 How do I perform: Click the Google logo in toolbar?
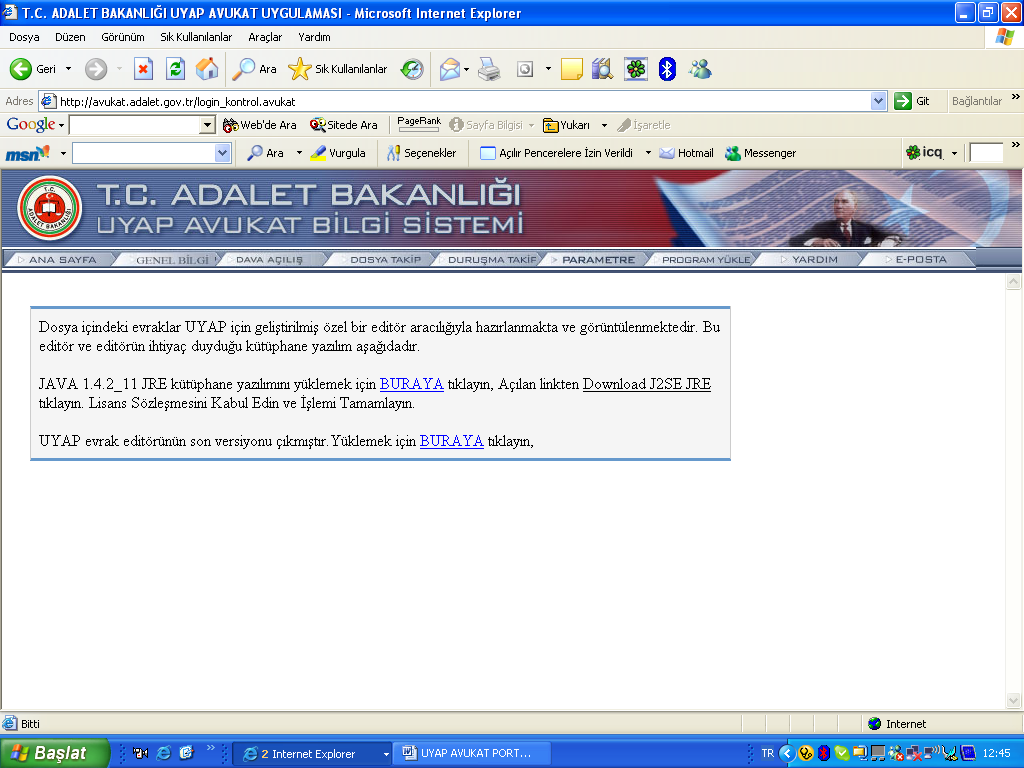pos(31,124)
